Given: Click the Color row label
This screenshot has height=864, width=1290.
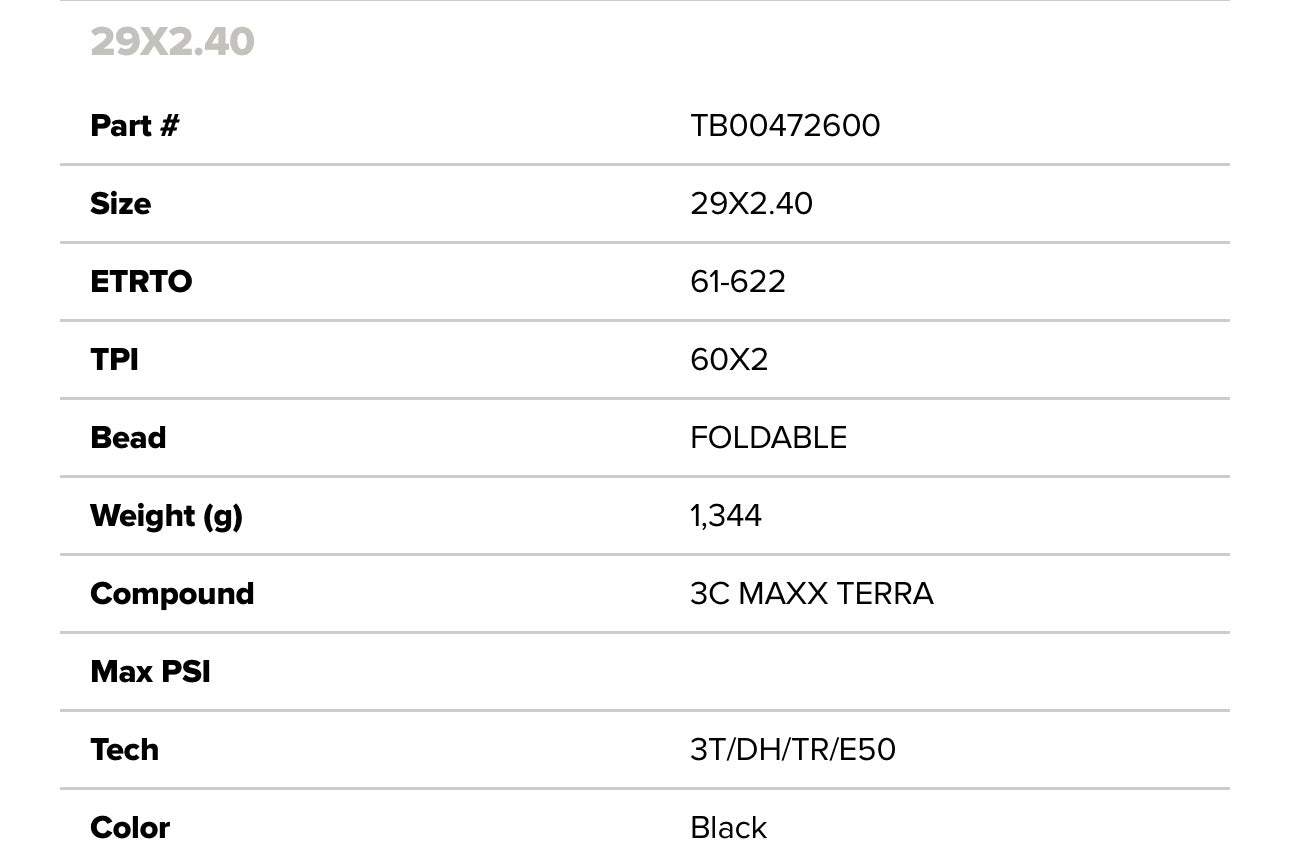Looking at the screenshot, I should pos(130,828).
